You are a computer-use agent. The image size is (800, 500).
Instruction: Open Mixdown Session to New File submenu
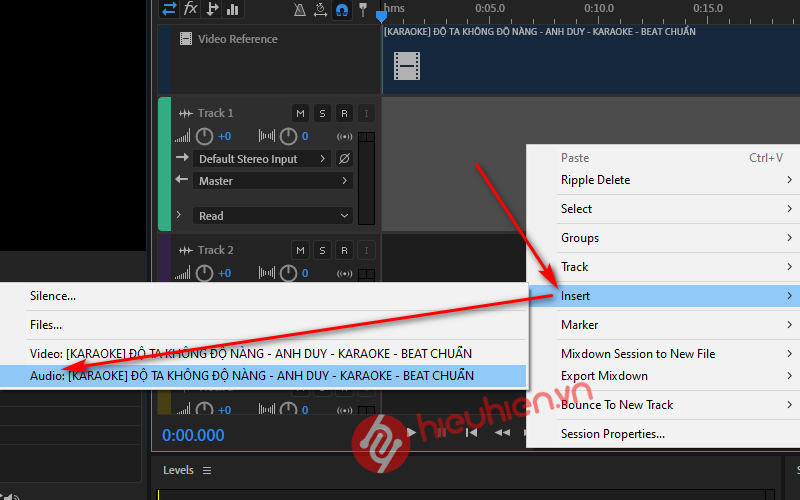click(x=663, y=354)
